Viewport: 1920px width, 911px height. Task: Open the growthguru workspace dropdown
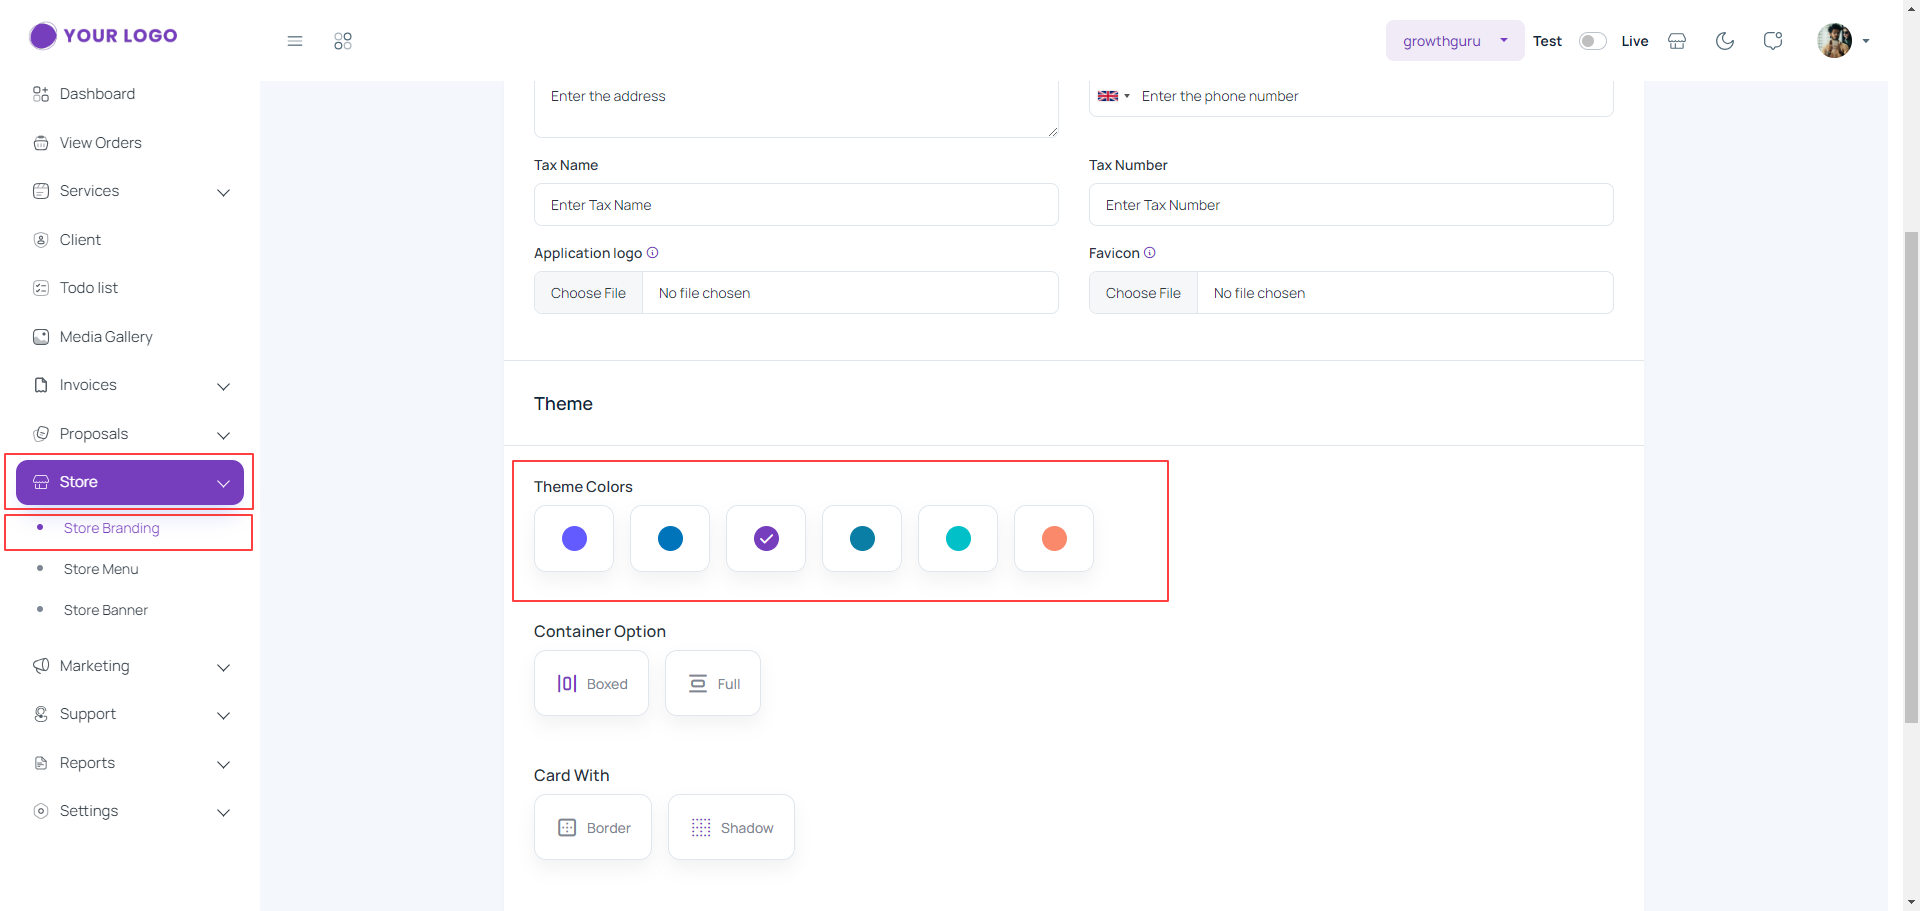point(1455,41)
